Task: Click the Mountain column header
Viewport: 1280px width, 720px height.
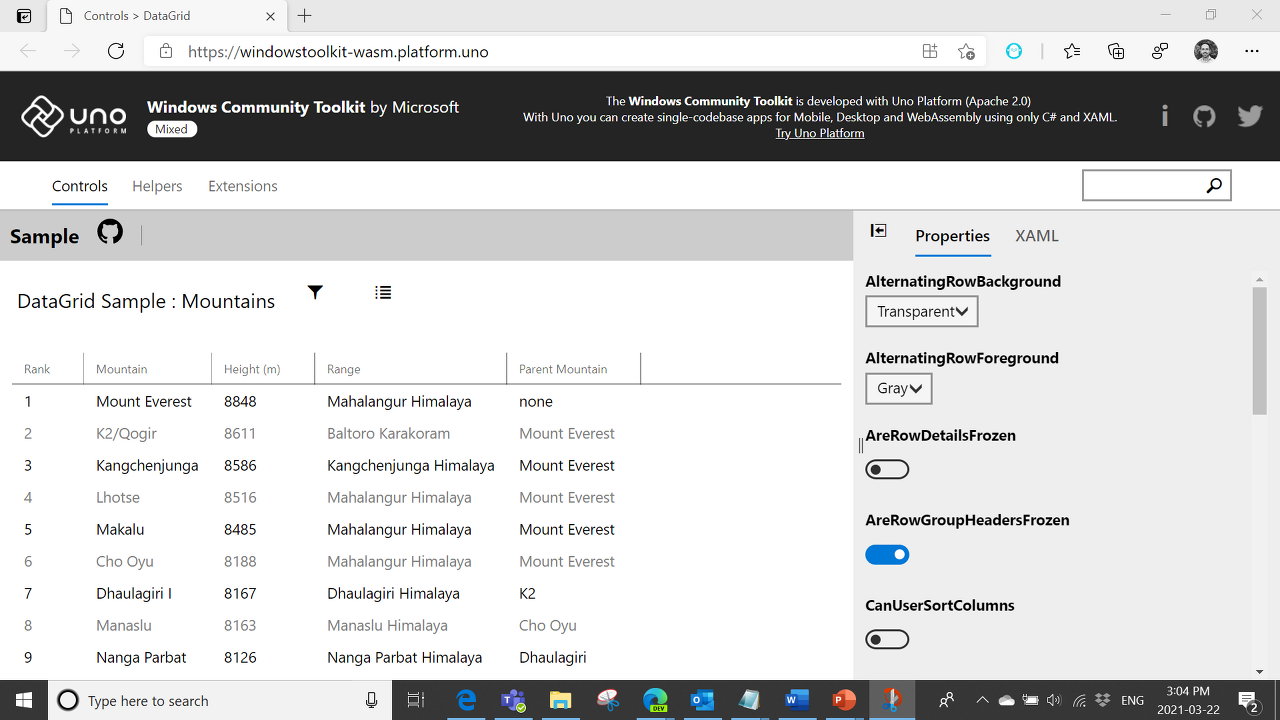Action: [147, 369]
